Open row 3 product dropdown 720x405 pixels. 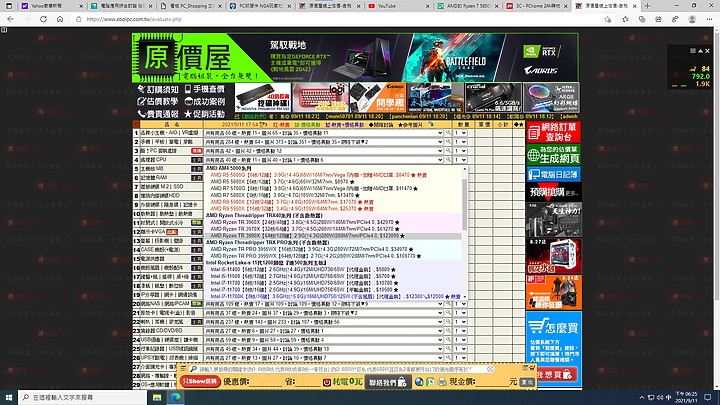coord(324,151)
